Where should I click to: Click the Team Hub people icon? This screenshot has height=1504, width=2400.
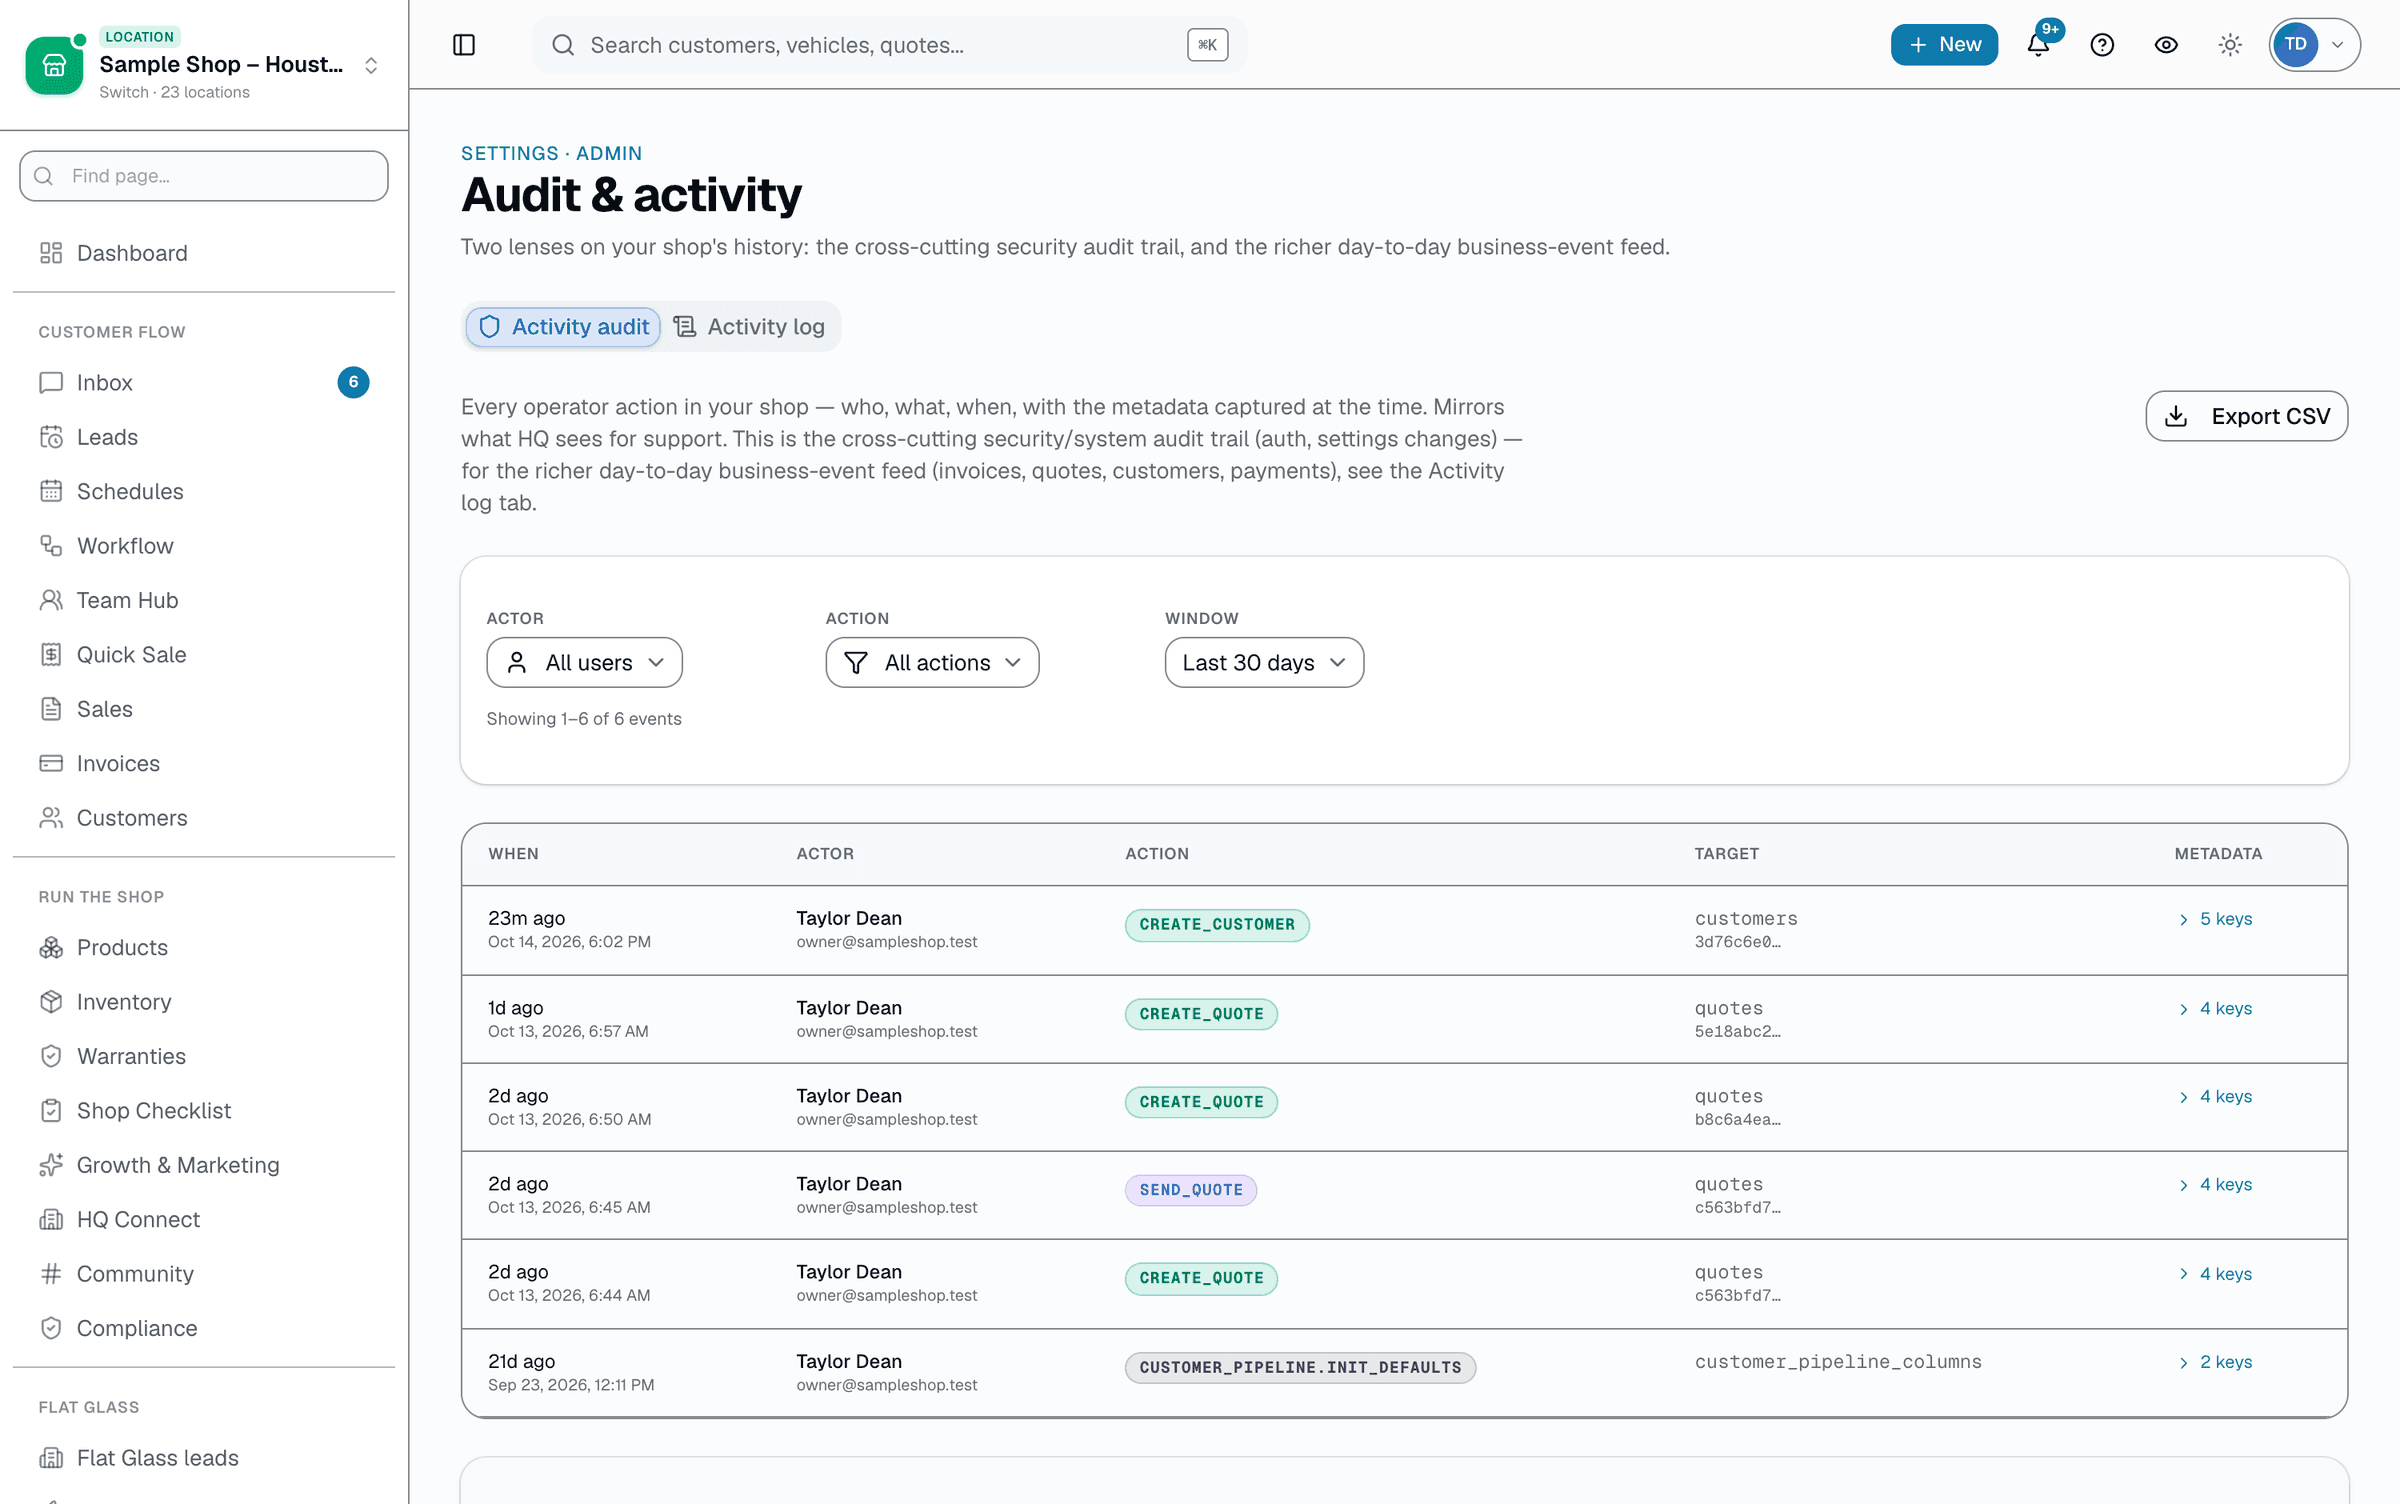pos(51,600)
